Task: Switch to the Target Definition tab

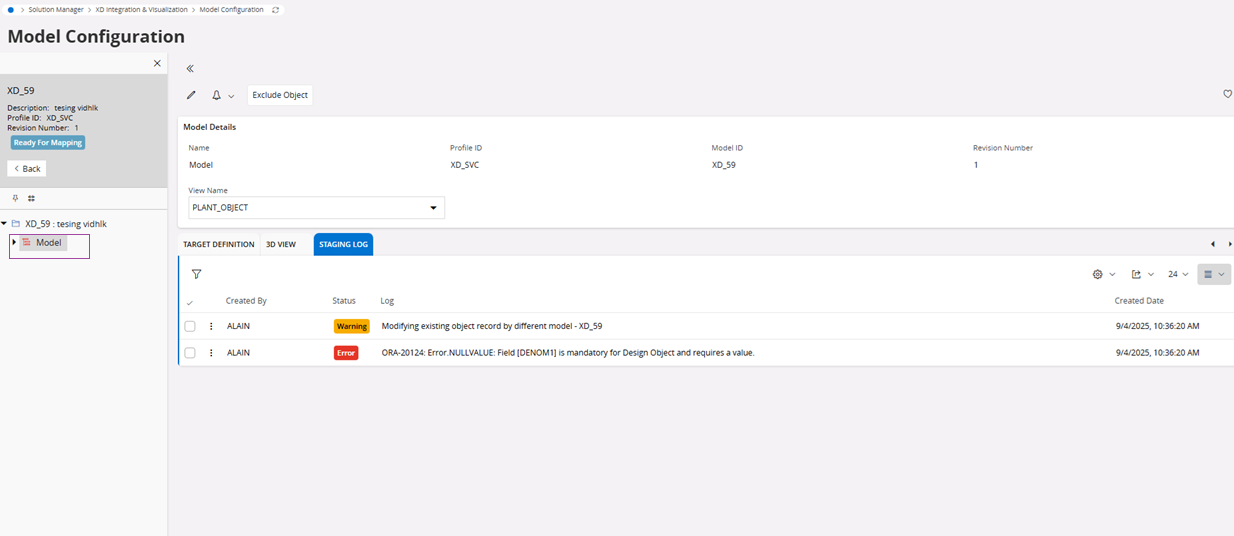Action: pos(218,244)
